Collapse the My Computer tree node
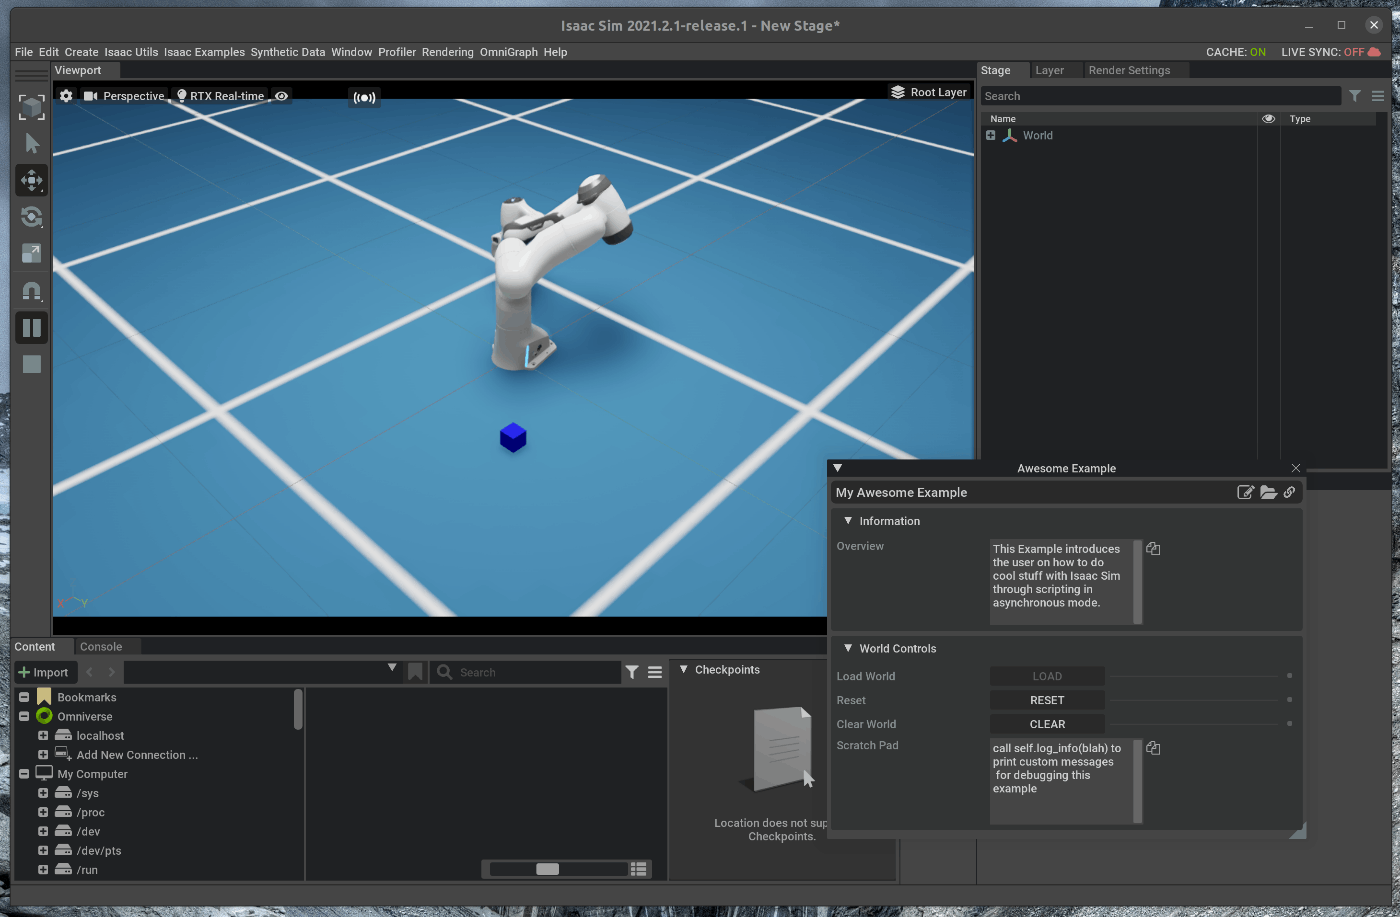The width and height of the screenshot is (1400, 917). [24, 774]
